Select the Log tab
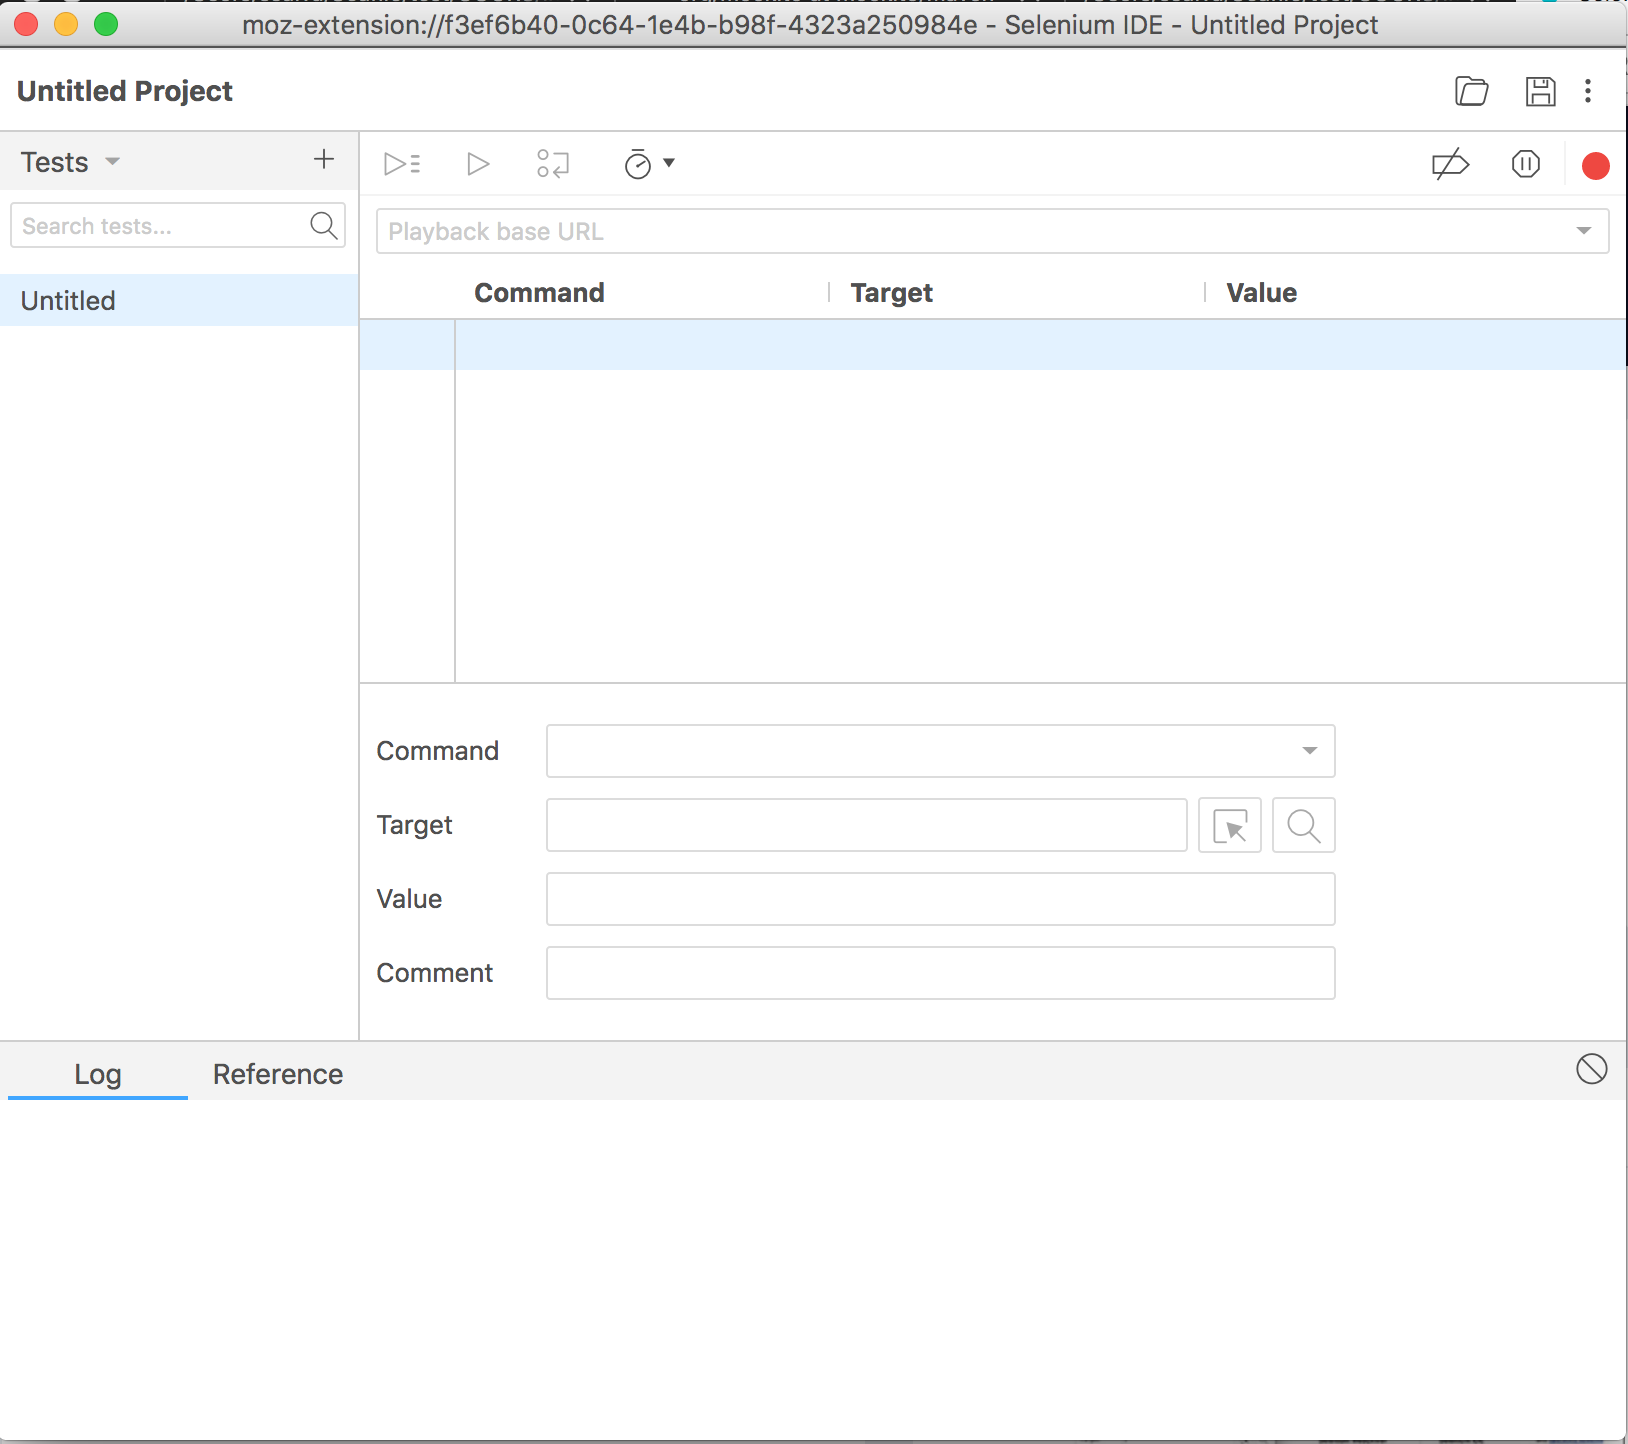This screenshot has width=1628, height=1444. click(x=98, y=1074)
